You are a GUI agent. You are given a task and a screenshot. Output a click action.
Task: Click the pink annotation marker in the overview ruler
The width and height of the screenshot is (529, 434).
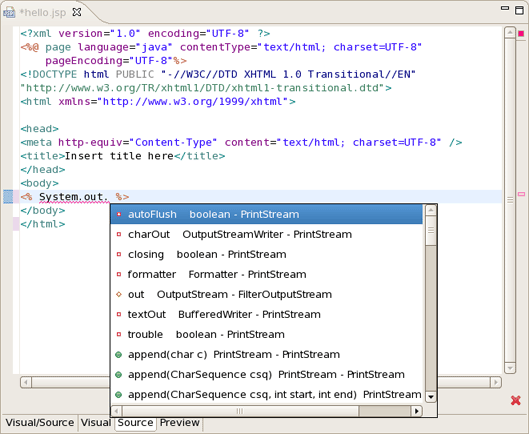point(521,194)
